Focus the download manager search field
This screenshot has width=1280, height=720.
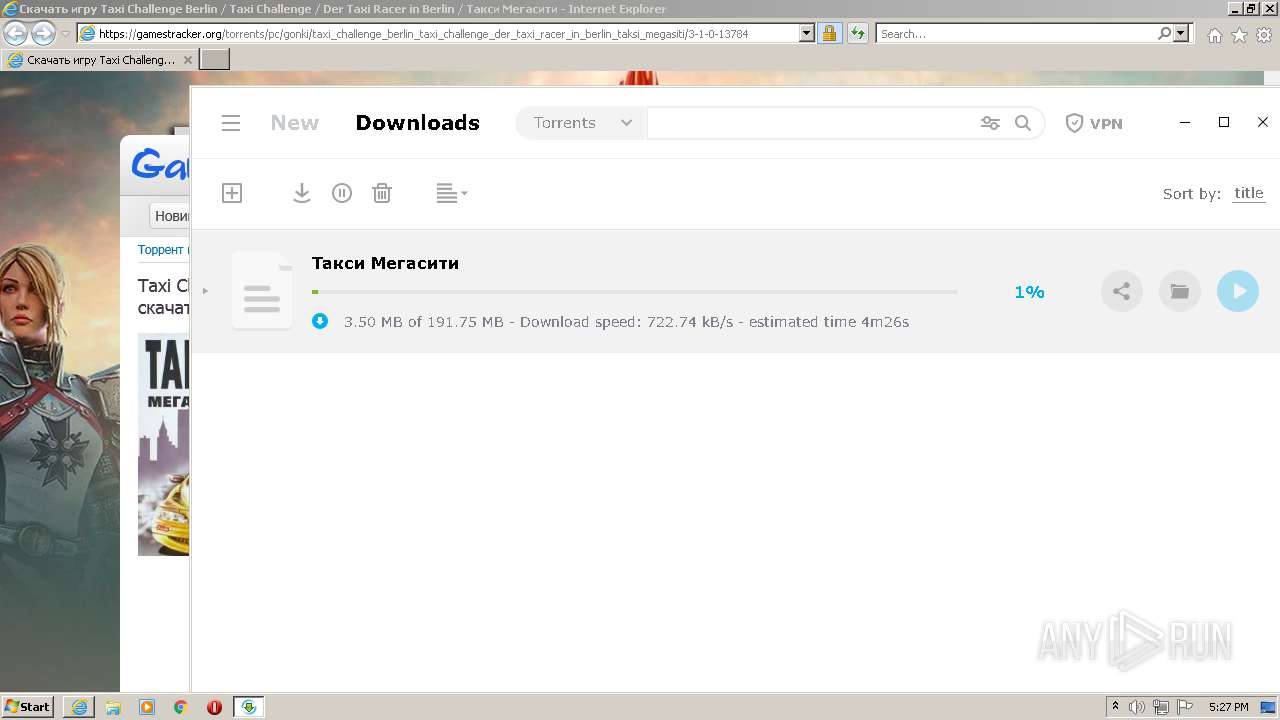click(812, 123)
